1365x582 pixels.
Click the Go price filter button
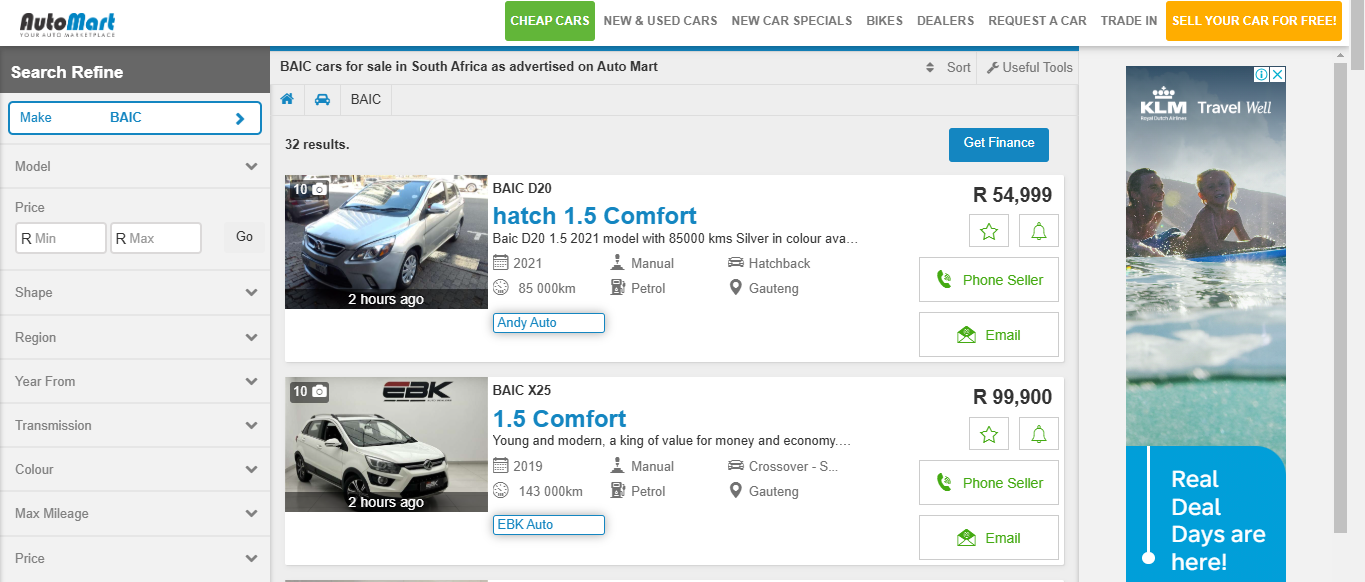pyautogui.click(x=244, y=238)
